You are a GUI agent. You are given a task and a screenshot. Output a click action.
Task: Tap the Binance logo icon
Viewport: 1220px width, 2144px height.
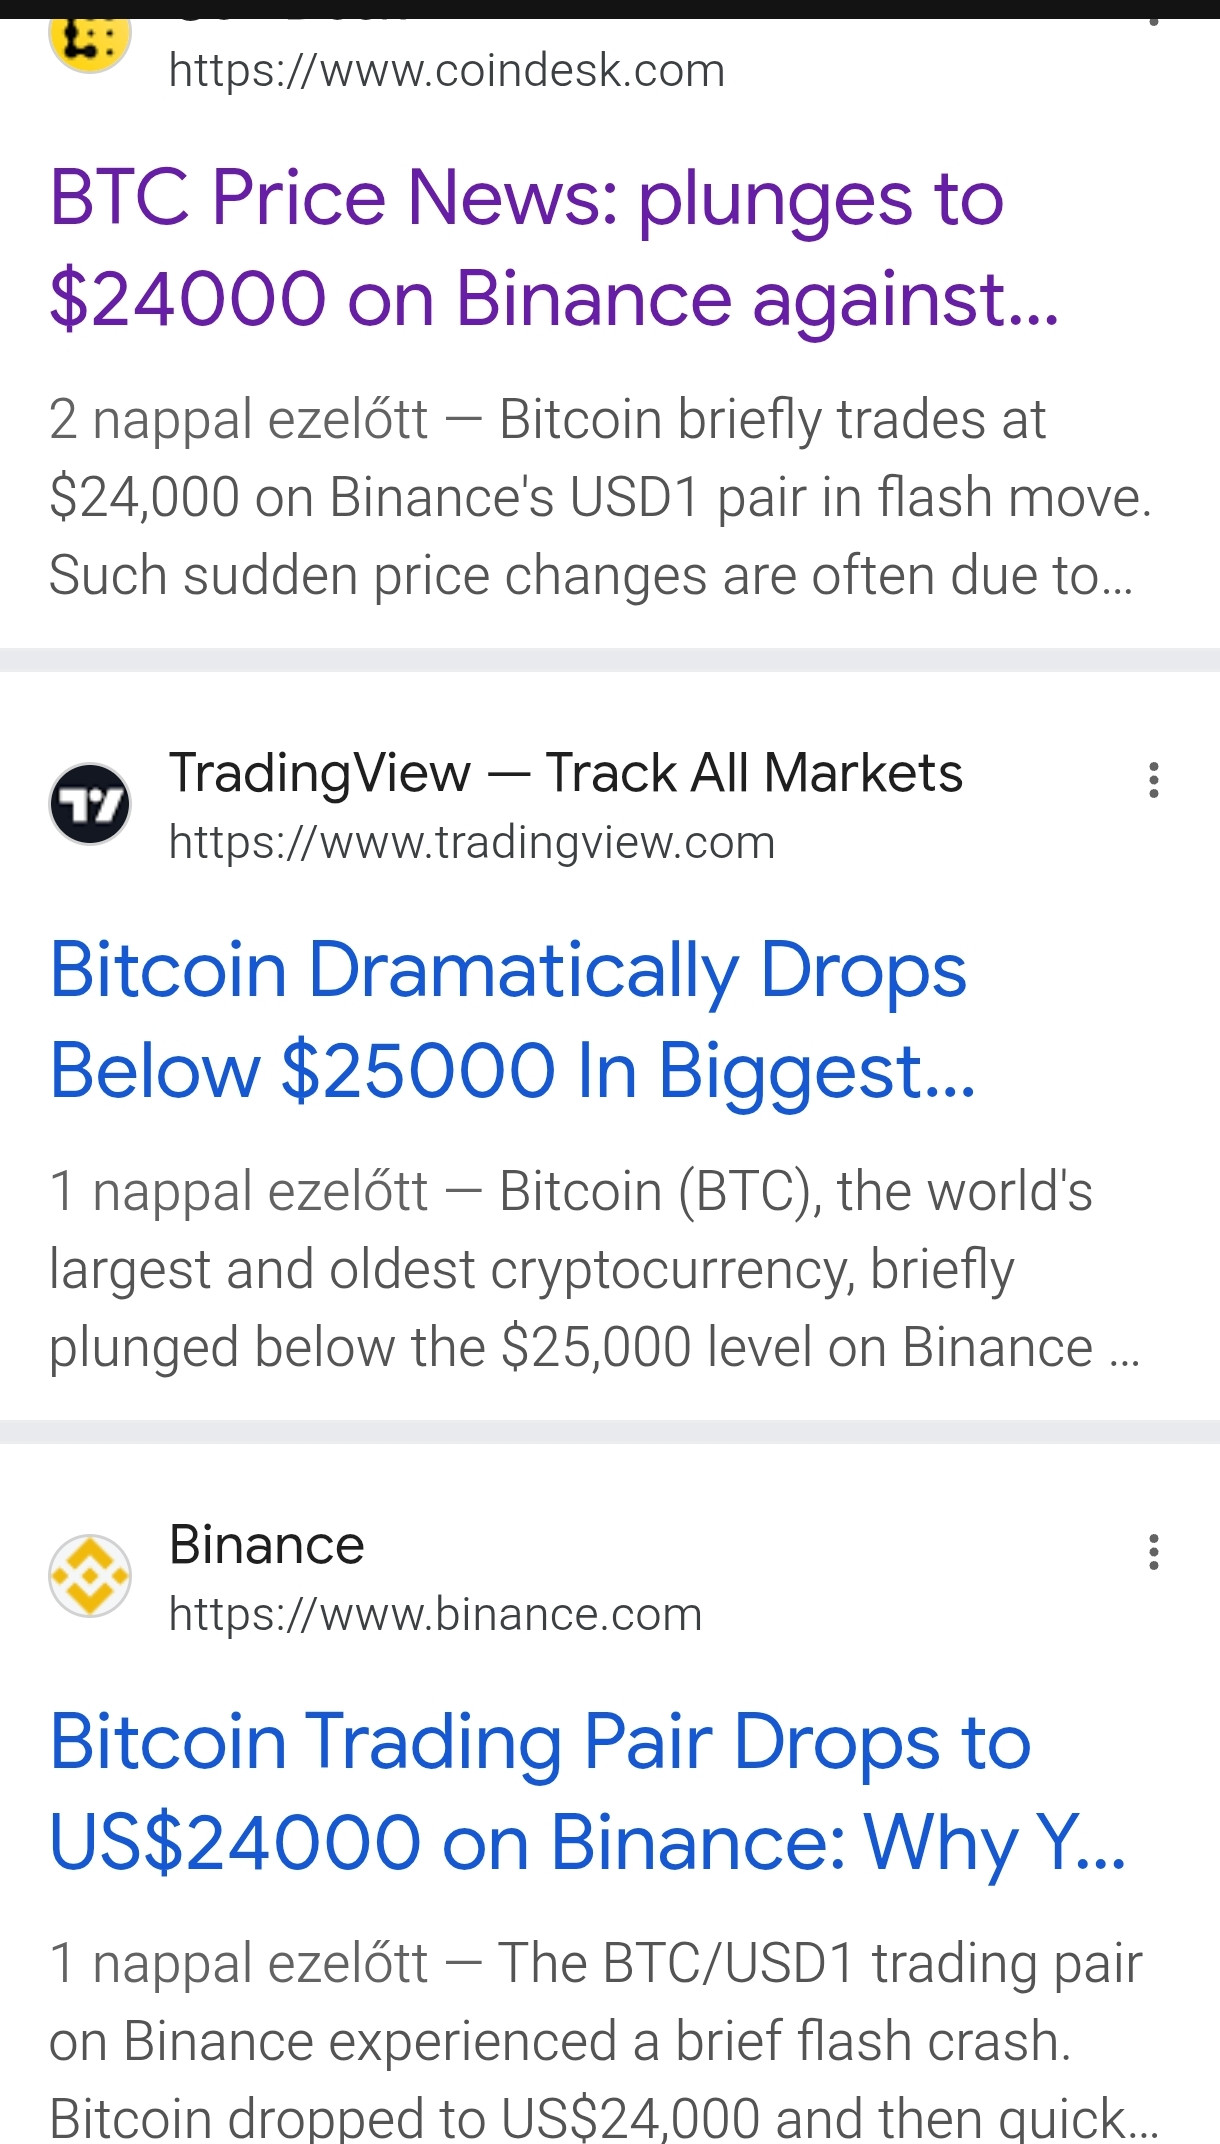coord(90,1576)
